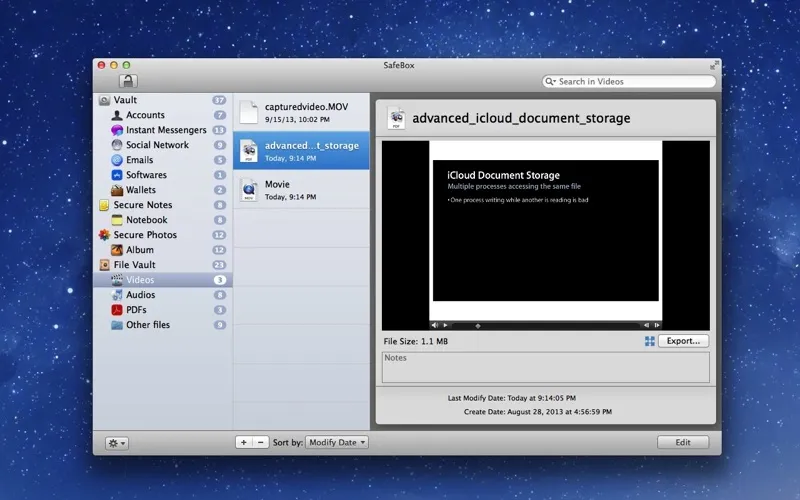Open the Accounts category
The height and width of the screenshot is (500, 800).
145,115
